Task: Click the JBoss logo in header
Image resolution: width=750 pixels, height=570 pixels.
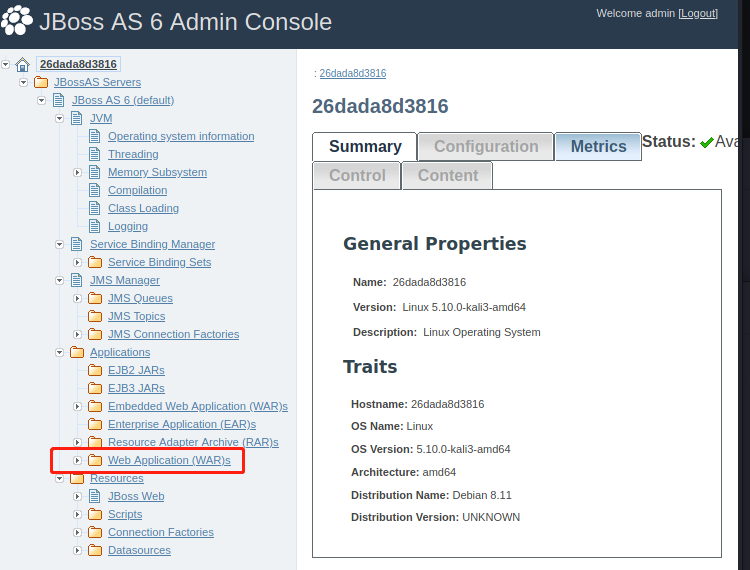Action: [16, 20]
